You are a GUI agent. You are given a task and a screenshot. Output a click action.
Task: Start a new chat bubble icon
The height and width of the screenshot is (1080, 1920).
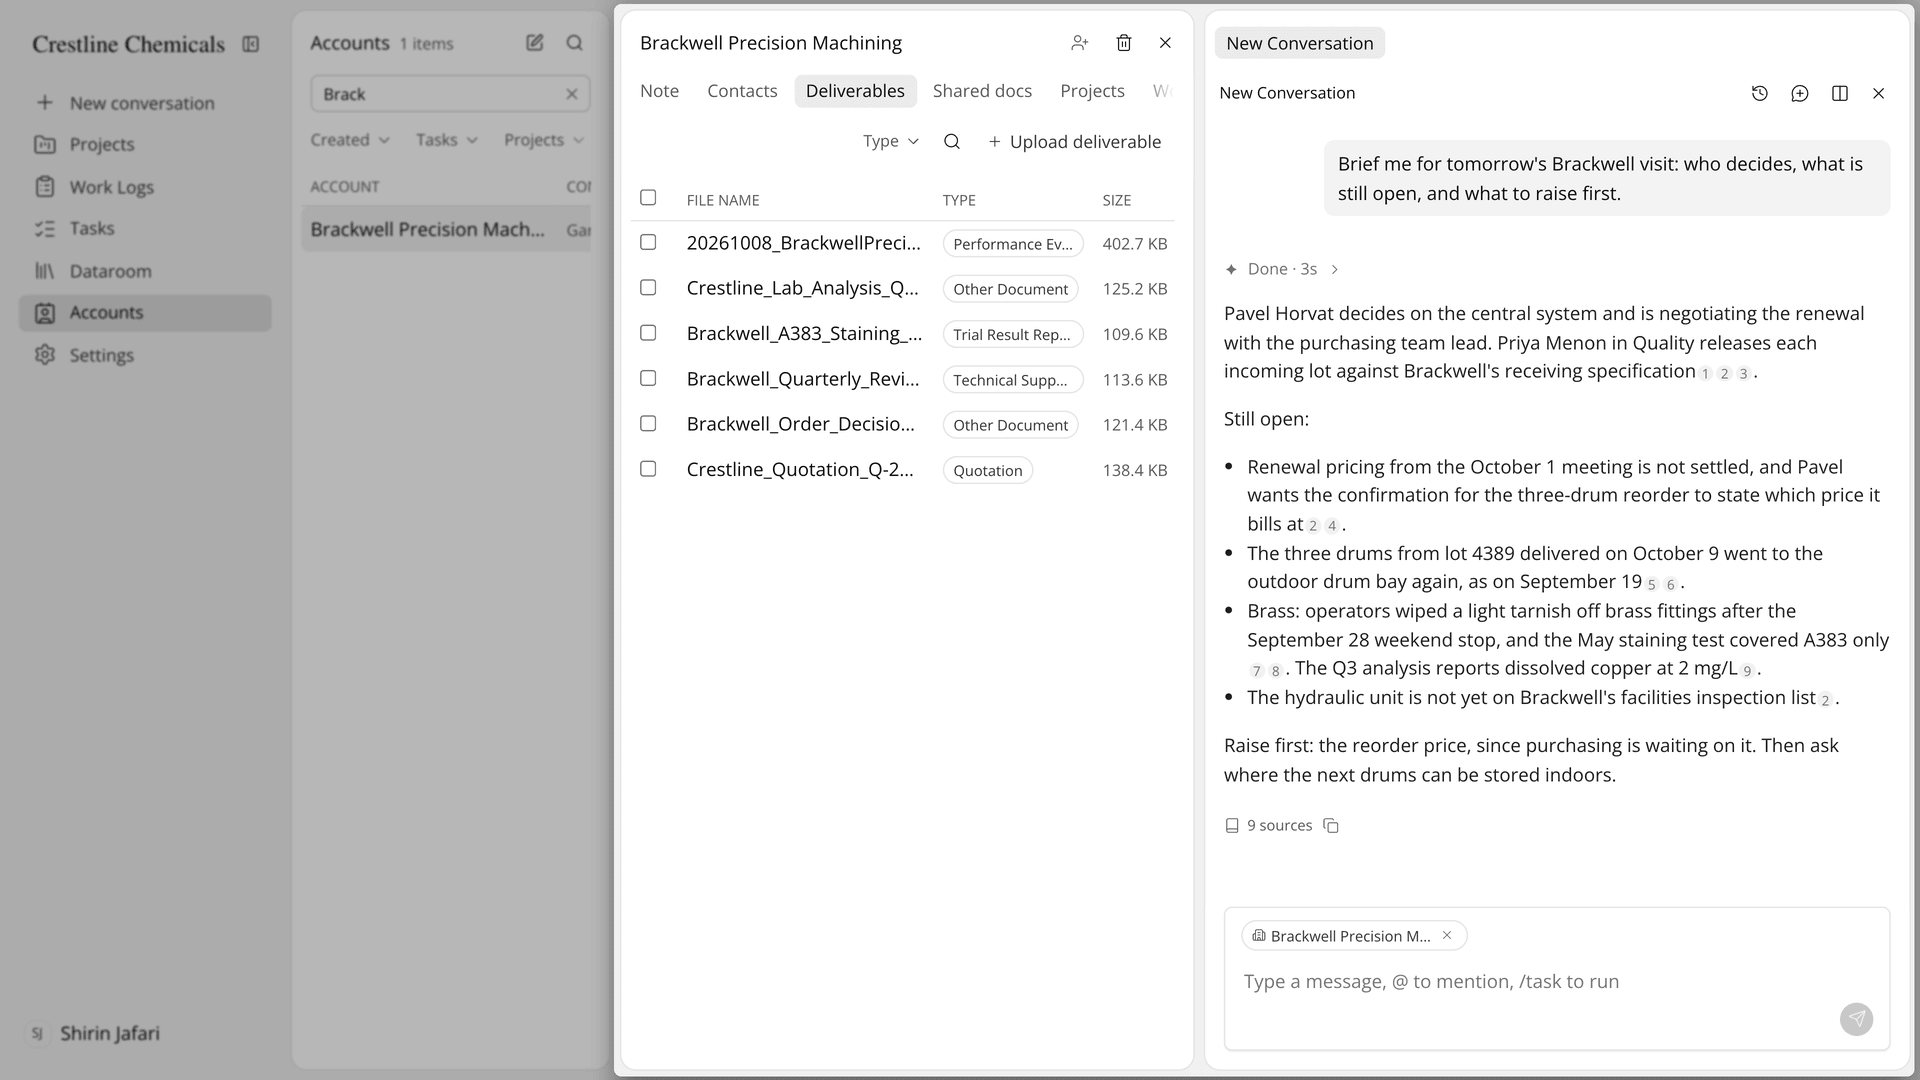[1800, 93]
